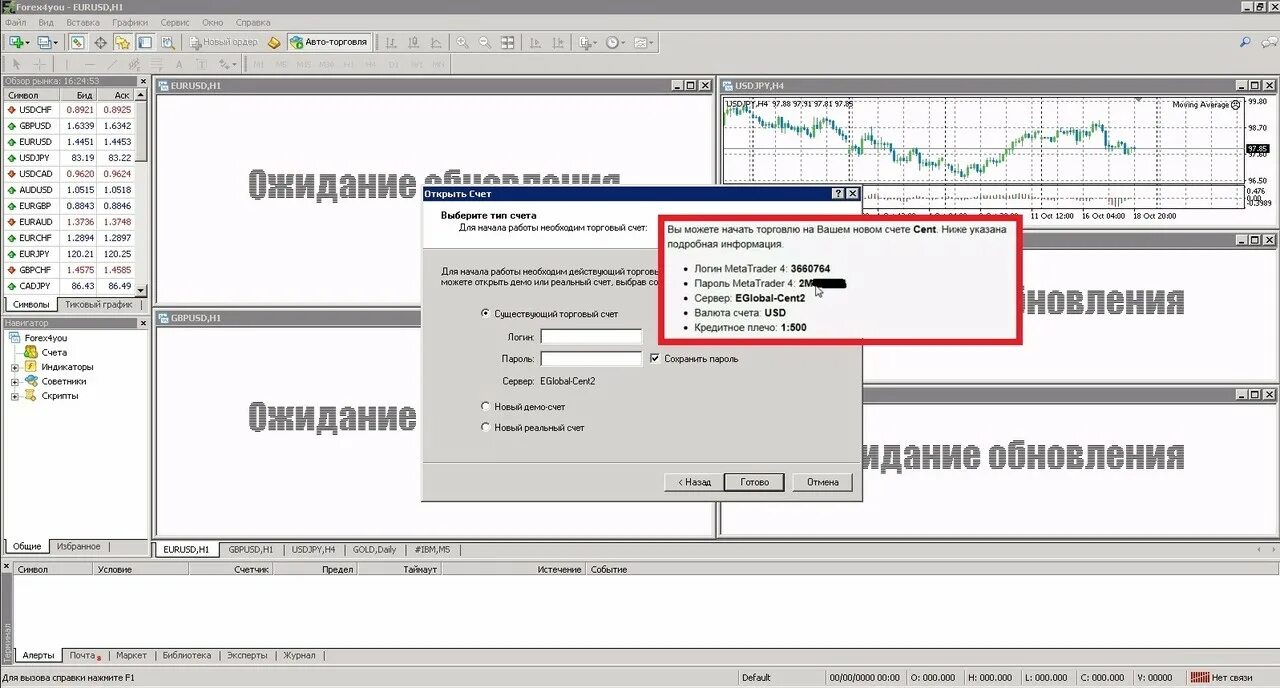Enable chart auto scroll icon

(x=535, y=42)
